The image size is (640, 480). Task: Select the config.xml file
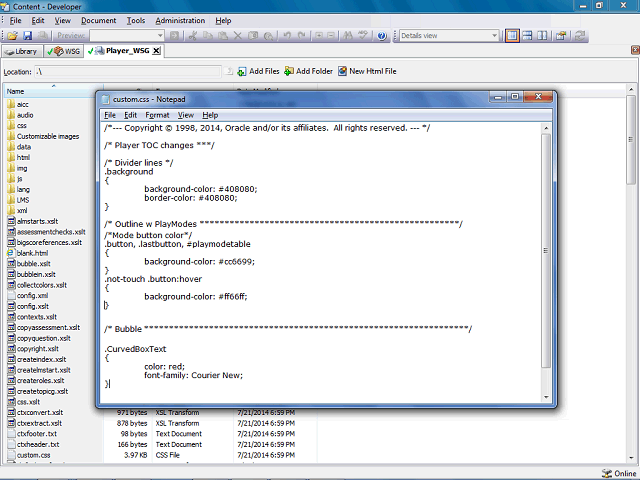(28, 296)
